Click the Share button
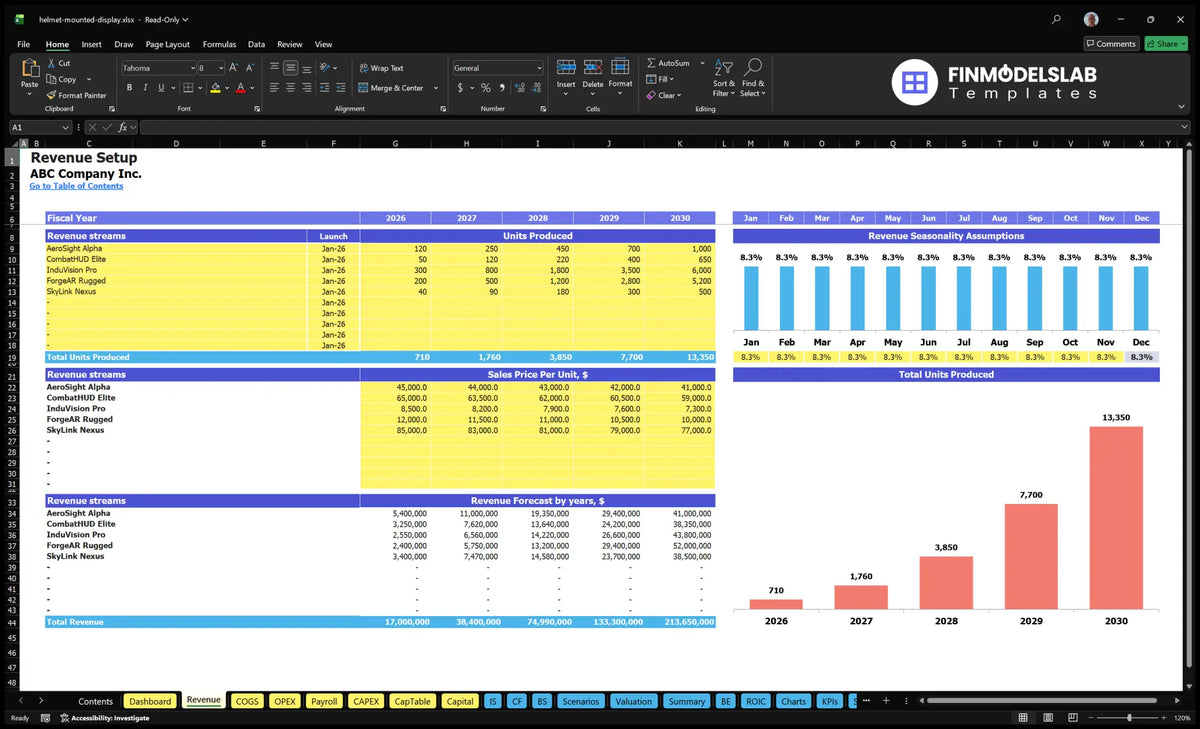The width and height of the screenshot is (1200, 729). coord(1166,44)
